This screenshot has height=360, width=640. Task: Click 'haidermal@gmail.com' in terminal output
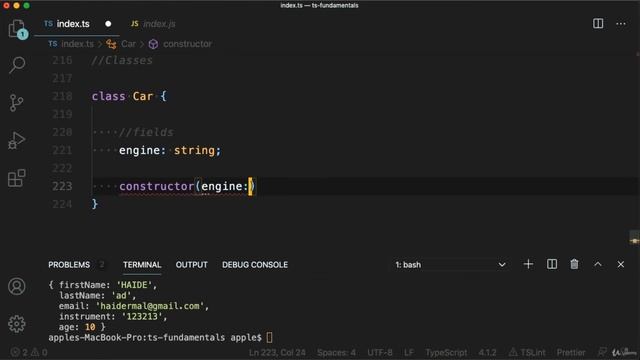coord(150,306)
